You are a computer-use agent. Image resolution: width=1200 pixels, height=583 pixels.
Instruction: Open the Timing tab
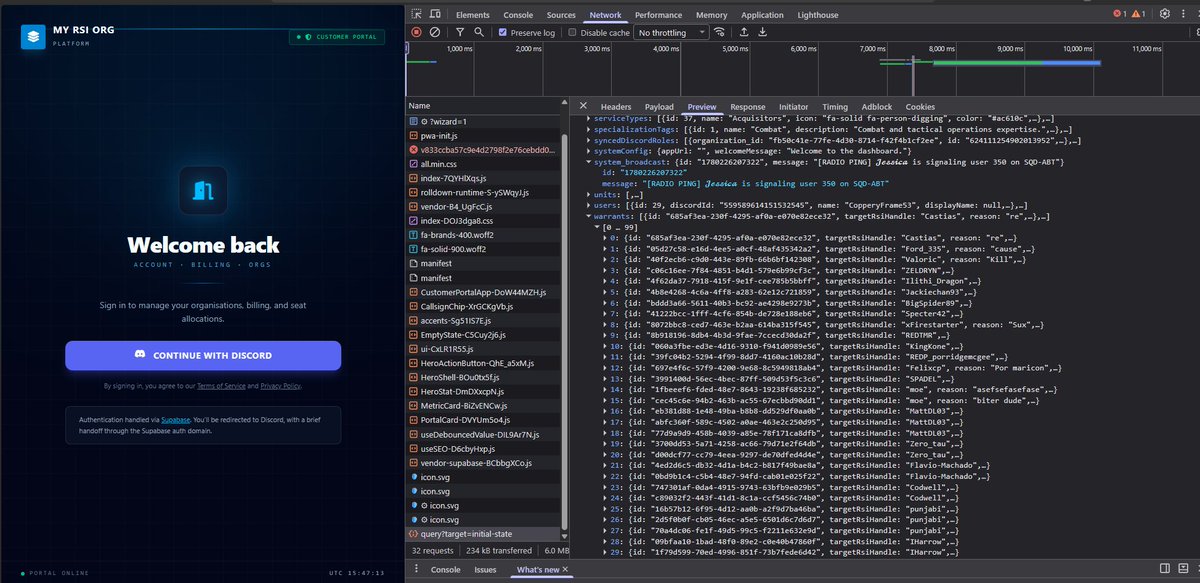[x=835, y=107]
